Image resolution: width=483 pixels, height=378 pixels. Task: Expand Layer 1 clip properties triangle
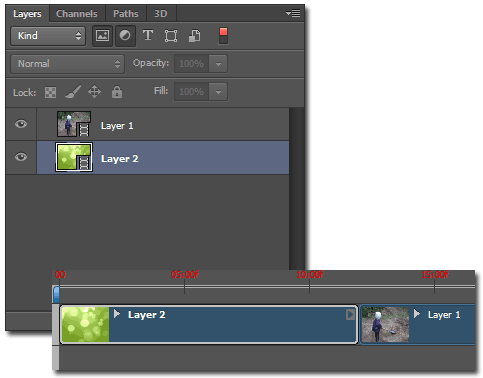(x=417, y=314)
